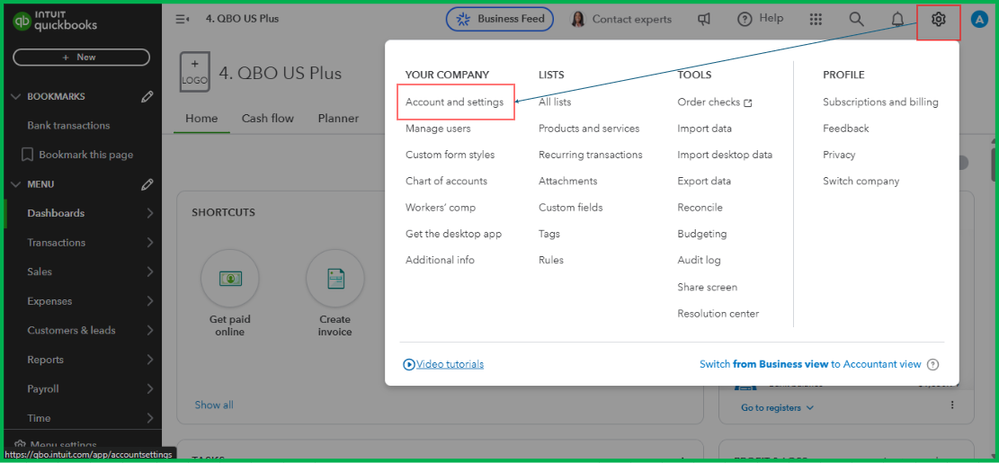Click the Get paid online shortcut icon
Image resolution: width=999 pixels, height=463 pixels.
click(x=229, y=278)
